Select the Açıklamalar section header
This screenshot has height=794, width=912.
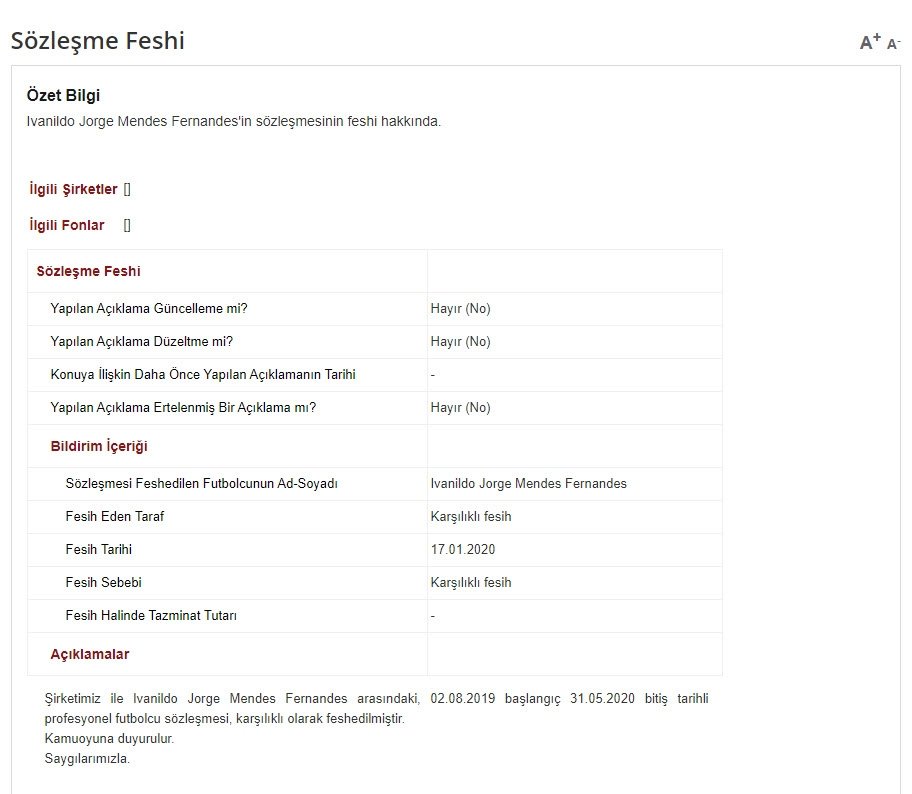[90, 654]
